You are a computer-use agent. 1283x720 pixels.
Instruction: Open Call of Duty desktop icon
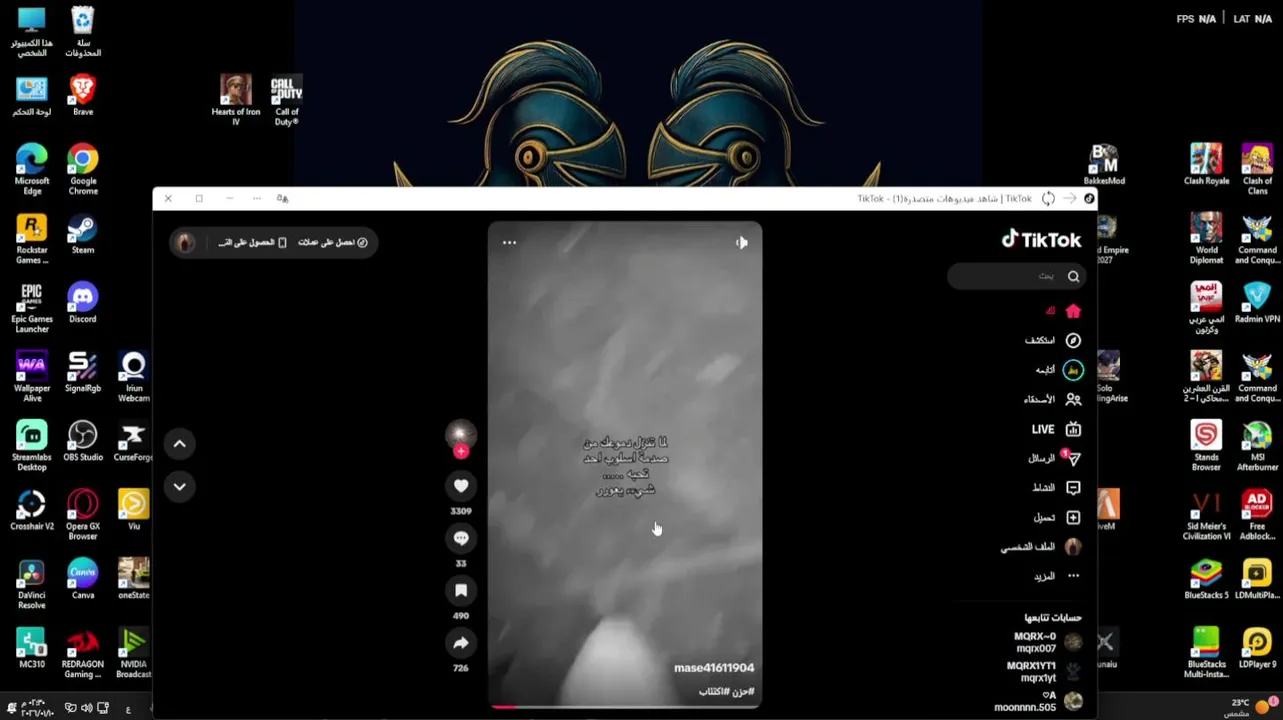287,100
